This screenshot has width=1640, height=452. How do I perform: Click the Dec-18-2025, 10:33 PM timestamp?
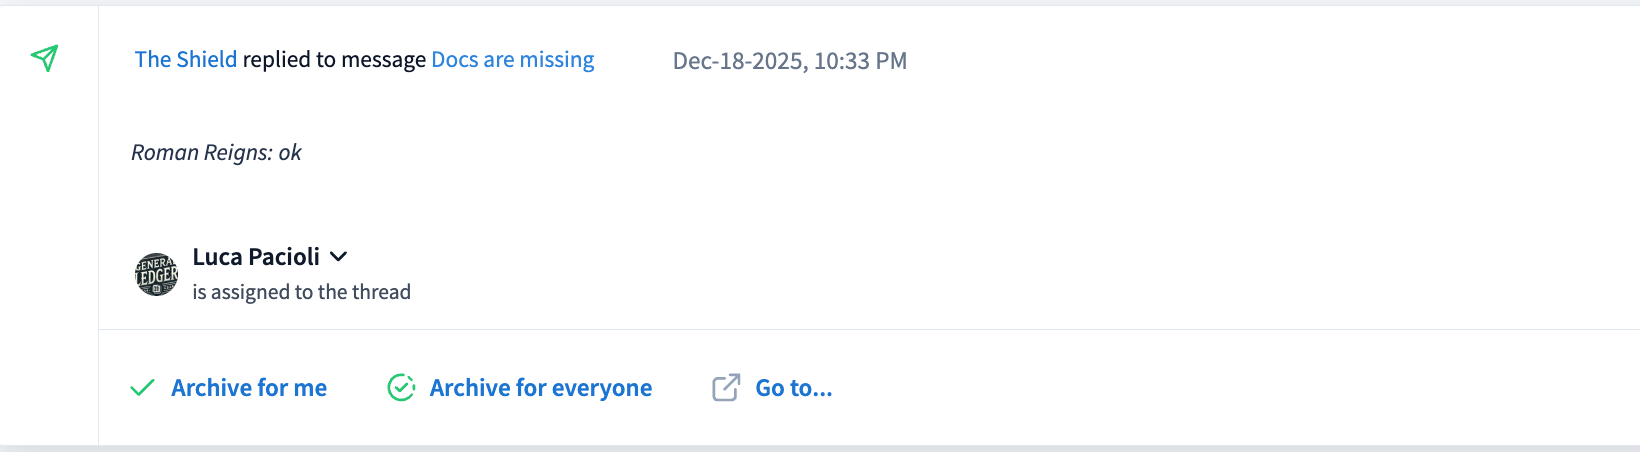click(x=789, y=61)
